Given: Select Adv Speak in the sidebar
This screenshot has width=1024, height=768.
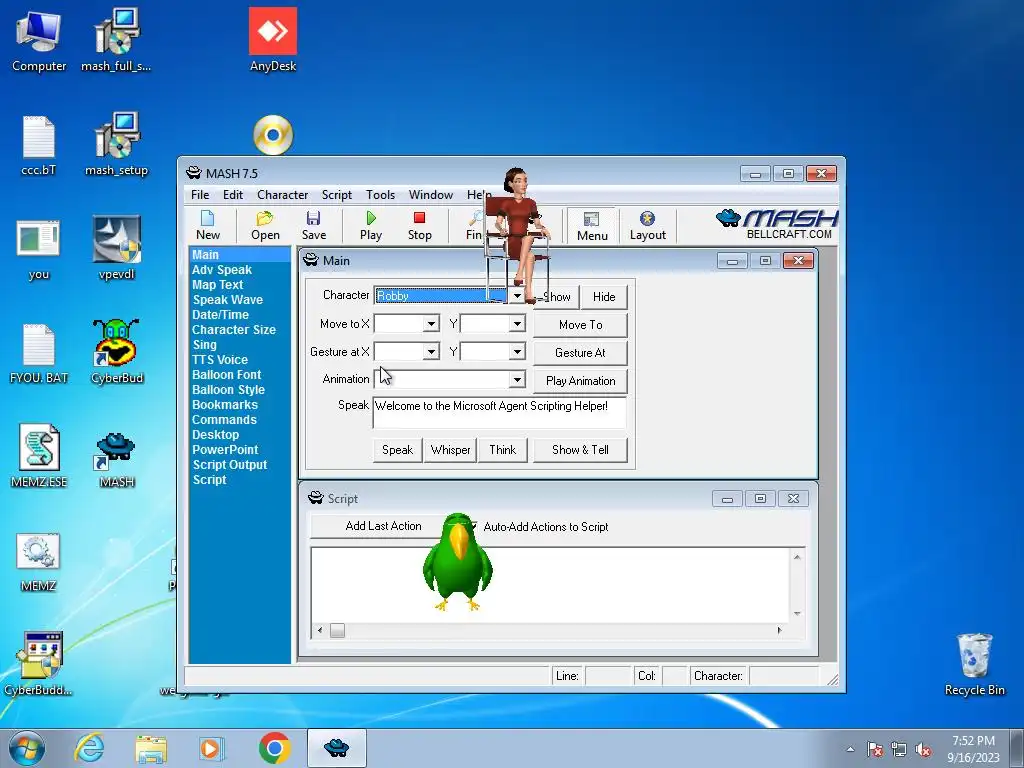Looking at the screenshot, I should pyautogui.click(x=222, y=270).
